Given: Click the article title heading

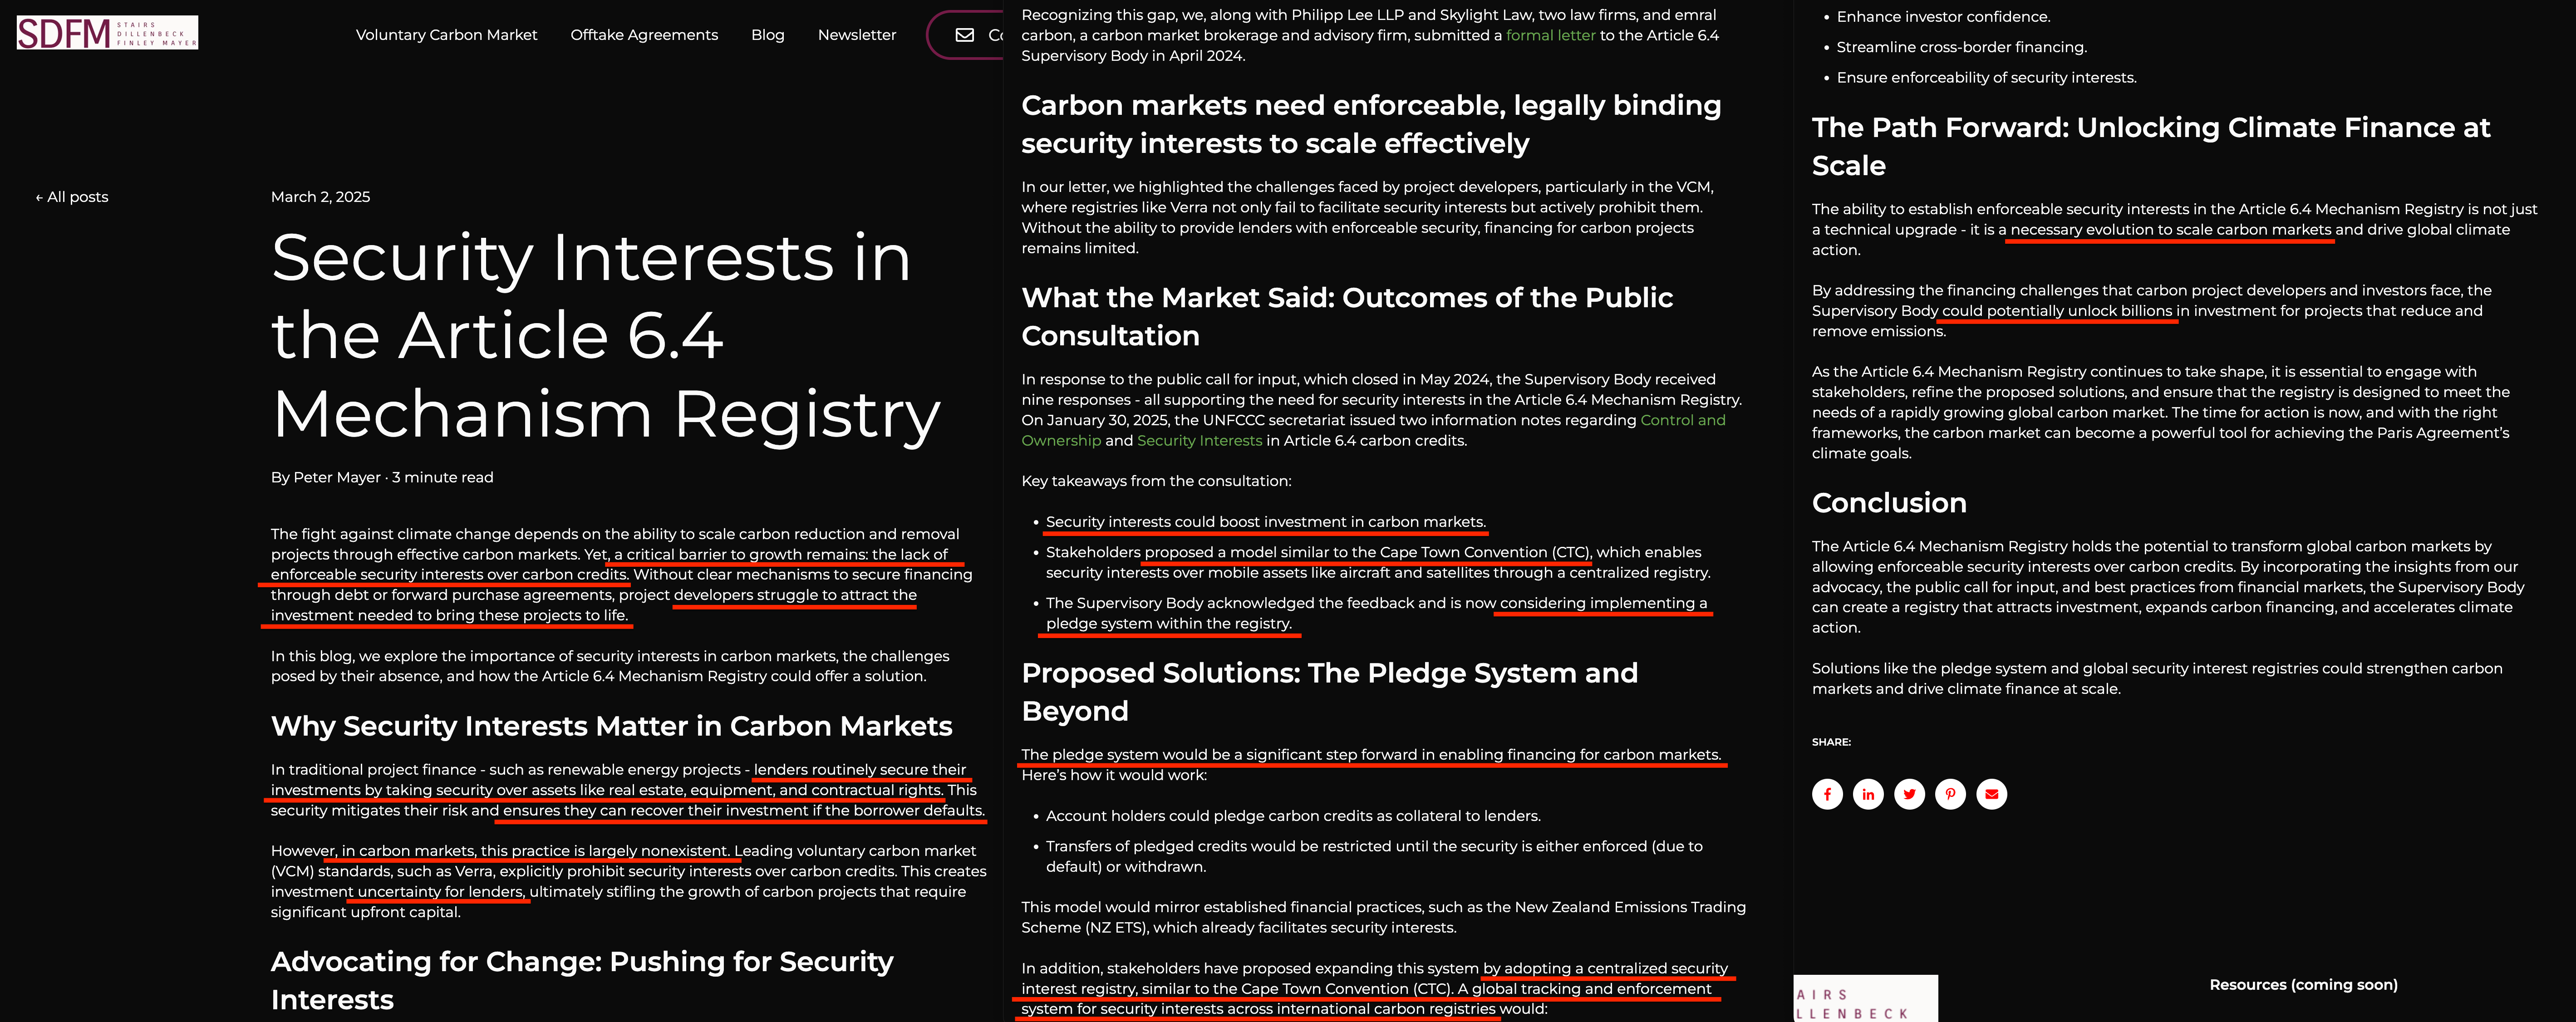Looking at the screenshot, I should [x=604, y=335].
